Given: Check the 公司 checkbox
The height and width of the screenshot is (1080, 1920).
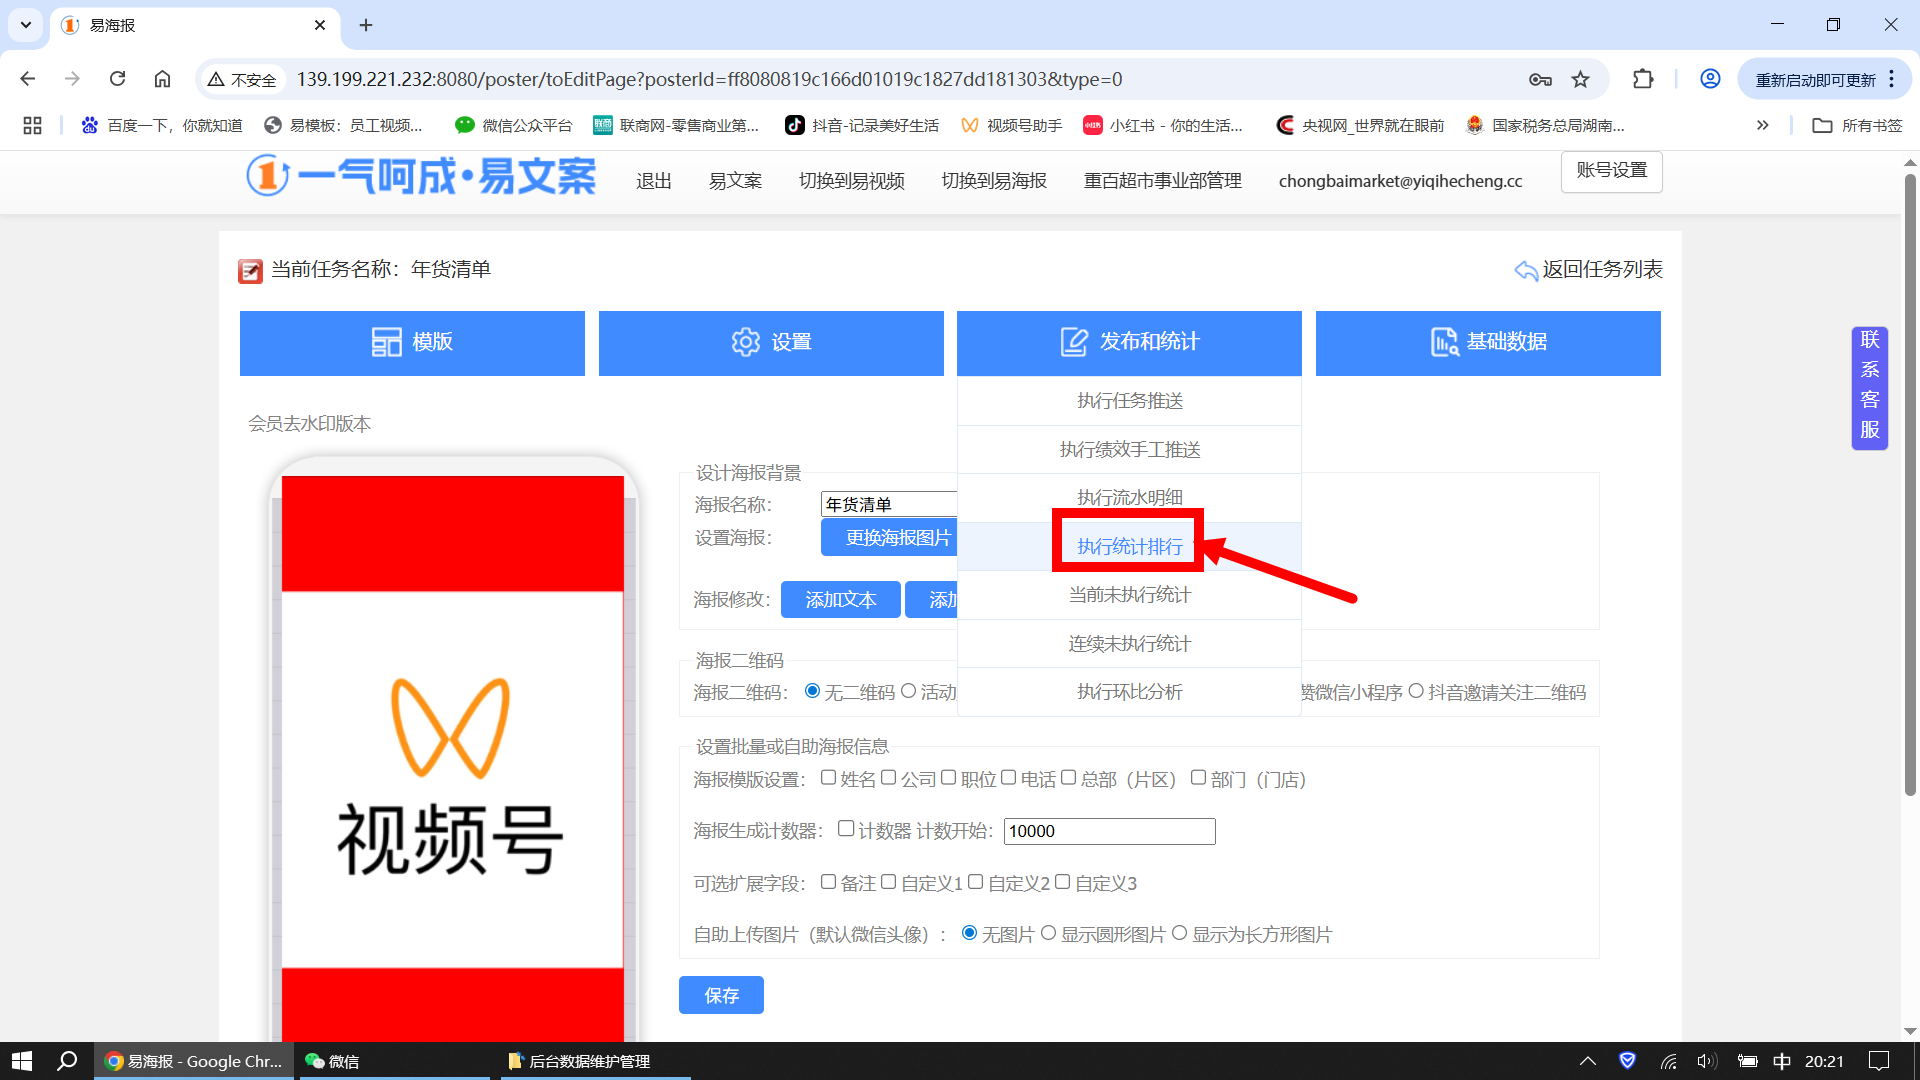Looking at the screenshot, I should coord(888,778).
